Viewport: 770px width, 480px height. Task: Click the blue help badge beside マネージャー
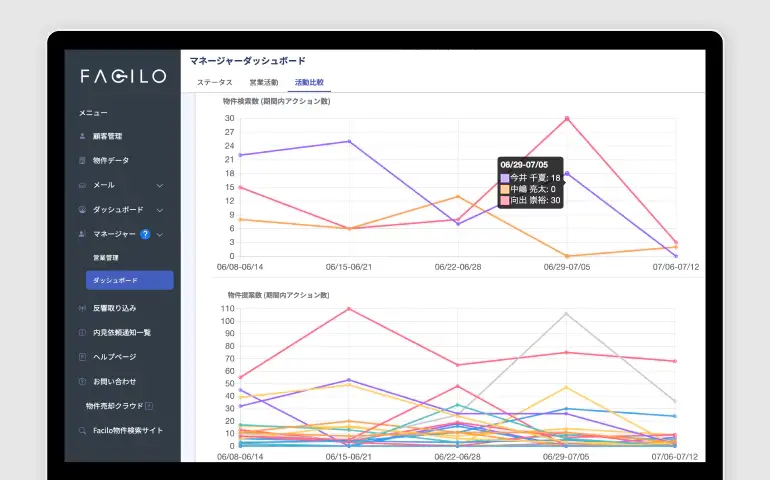145,234
